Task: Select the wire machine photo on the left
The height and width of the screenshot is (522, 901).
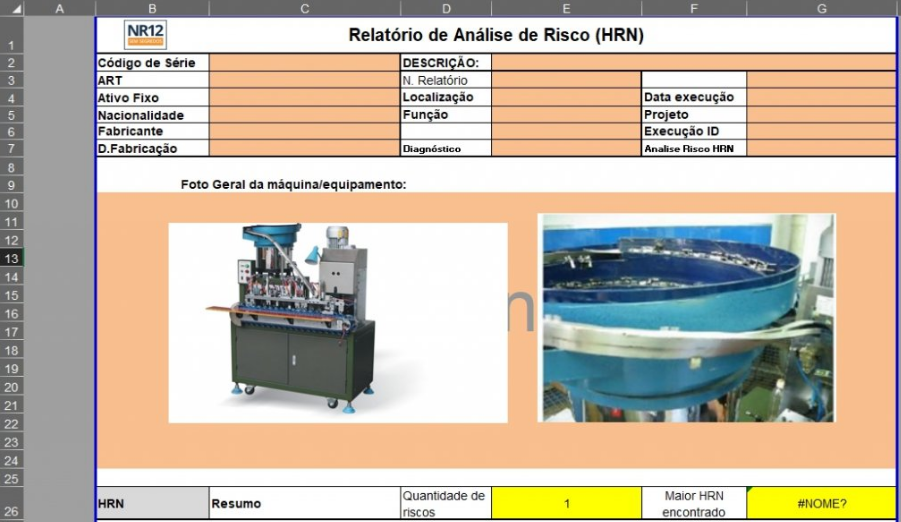Action: tap(337, 322)
